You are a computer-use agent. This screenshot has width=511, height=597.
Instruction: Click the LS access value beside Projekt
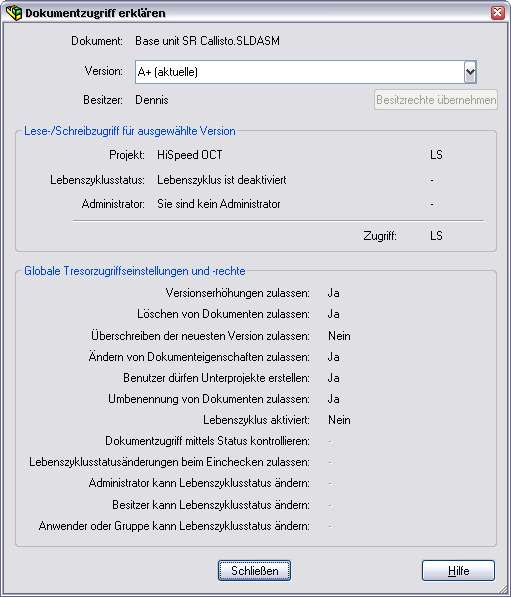(436, 155)
